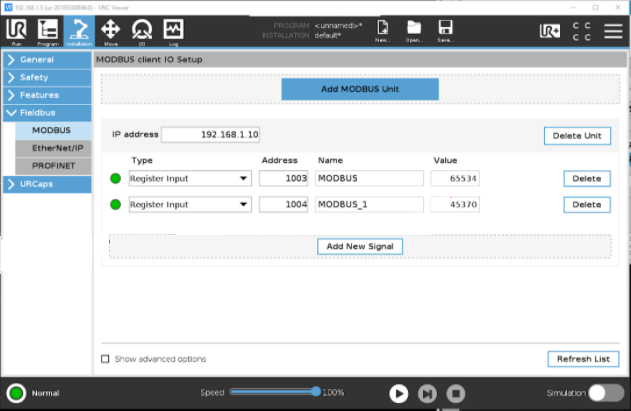
Task: Open the hamburger menu
Action: coord(613,31)
